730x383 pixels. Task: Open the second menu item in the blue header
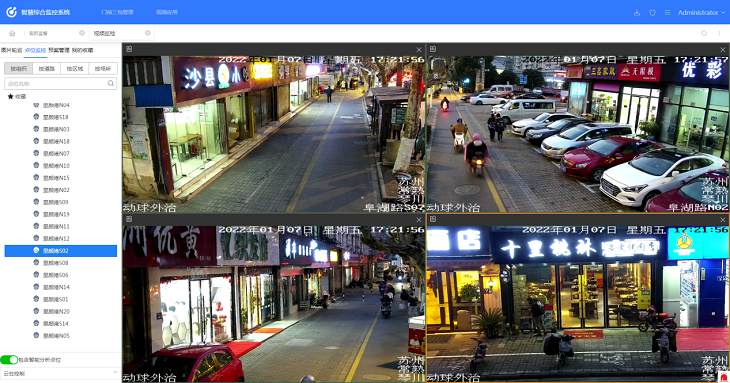(167, 13)
